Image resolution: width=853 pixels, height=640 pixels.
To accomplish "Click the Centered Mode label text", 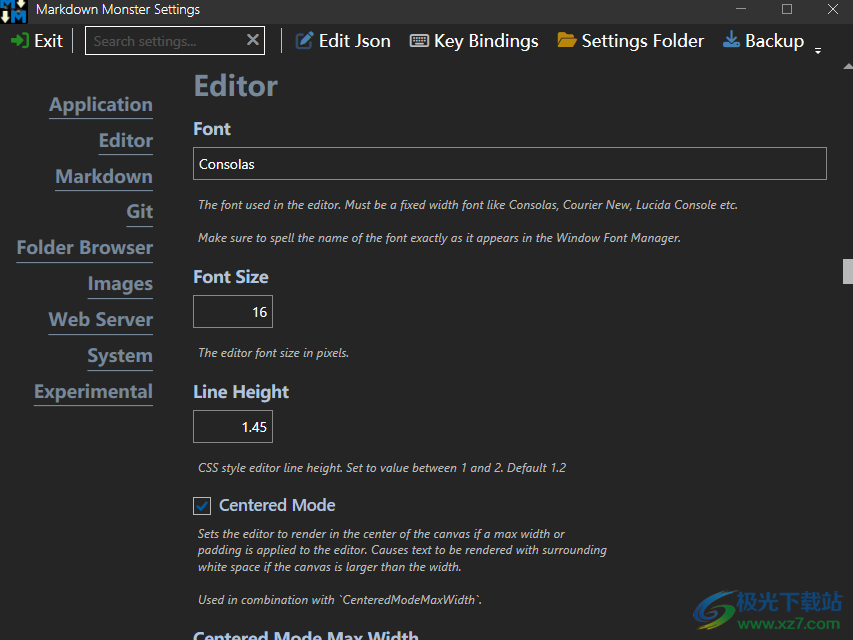I will (277, 506).
